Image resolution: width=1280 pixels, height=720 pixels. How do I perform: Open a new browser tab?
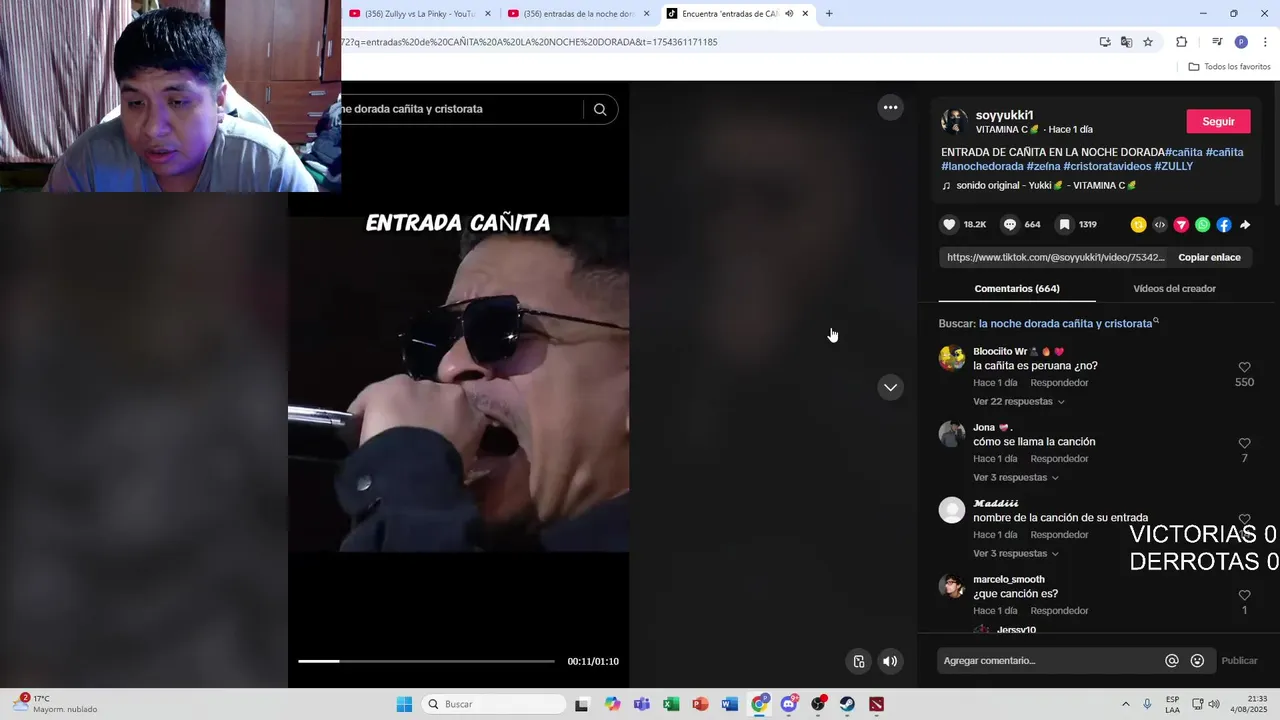(x=829, y=14)
